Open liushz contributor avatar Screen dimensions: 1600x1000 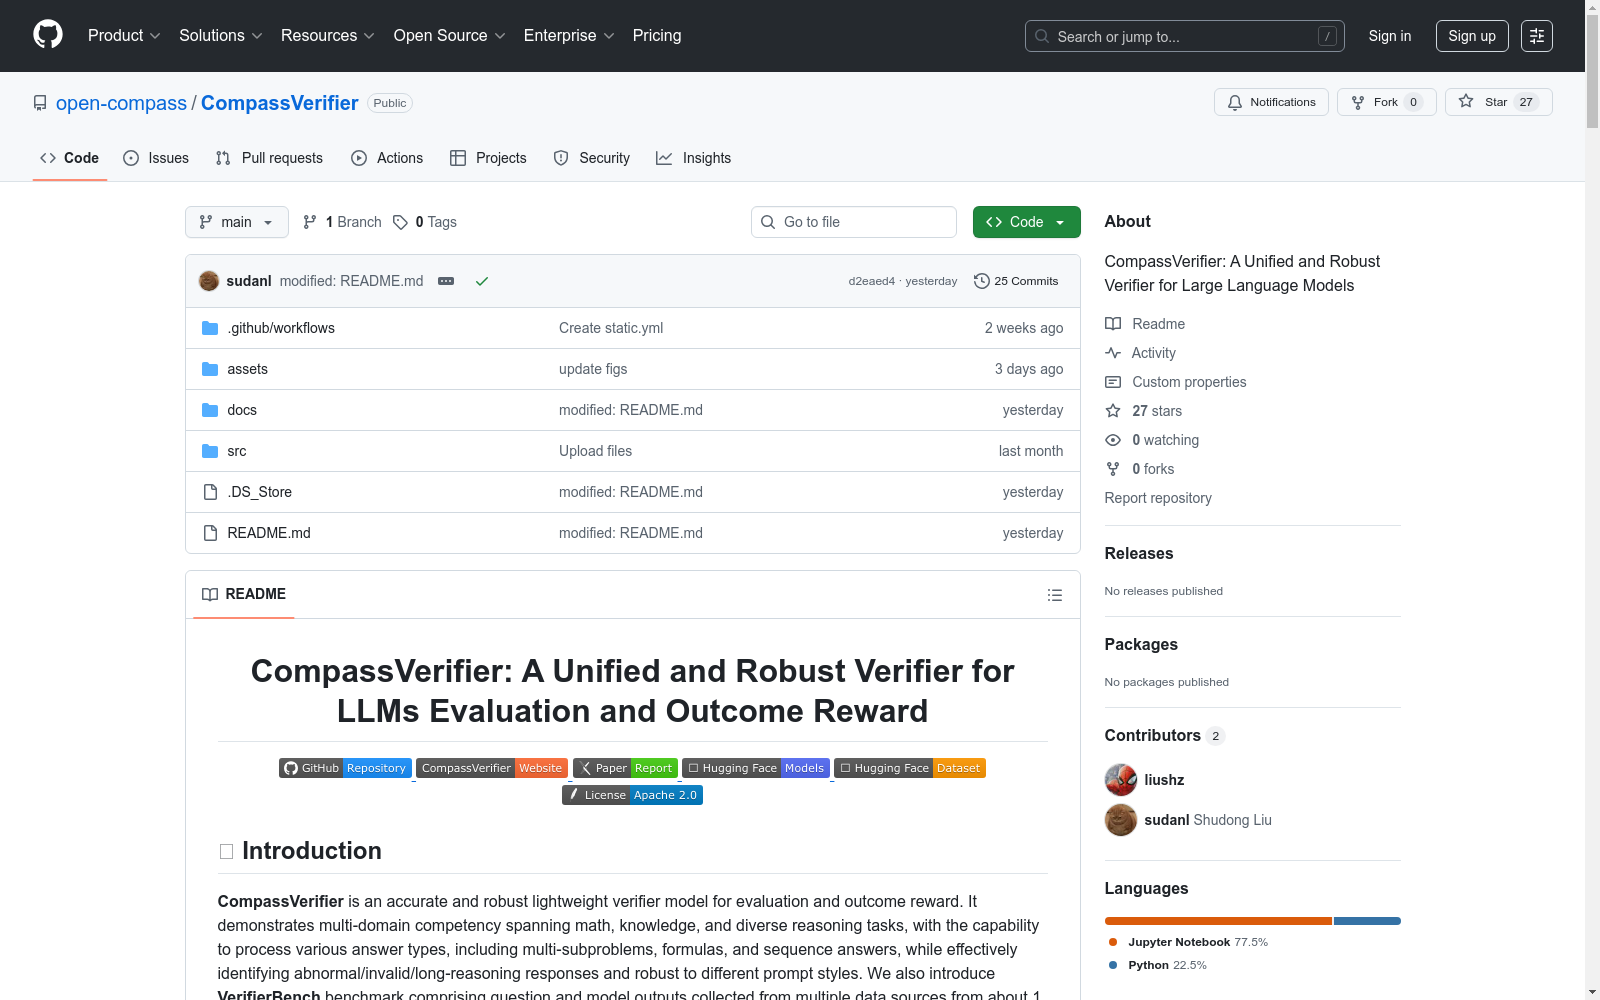click(x=1121, y=780)
